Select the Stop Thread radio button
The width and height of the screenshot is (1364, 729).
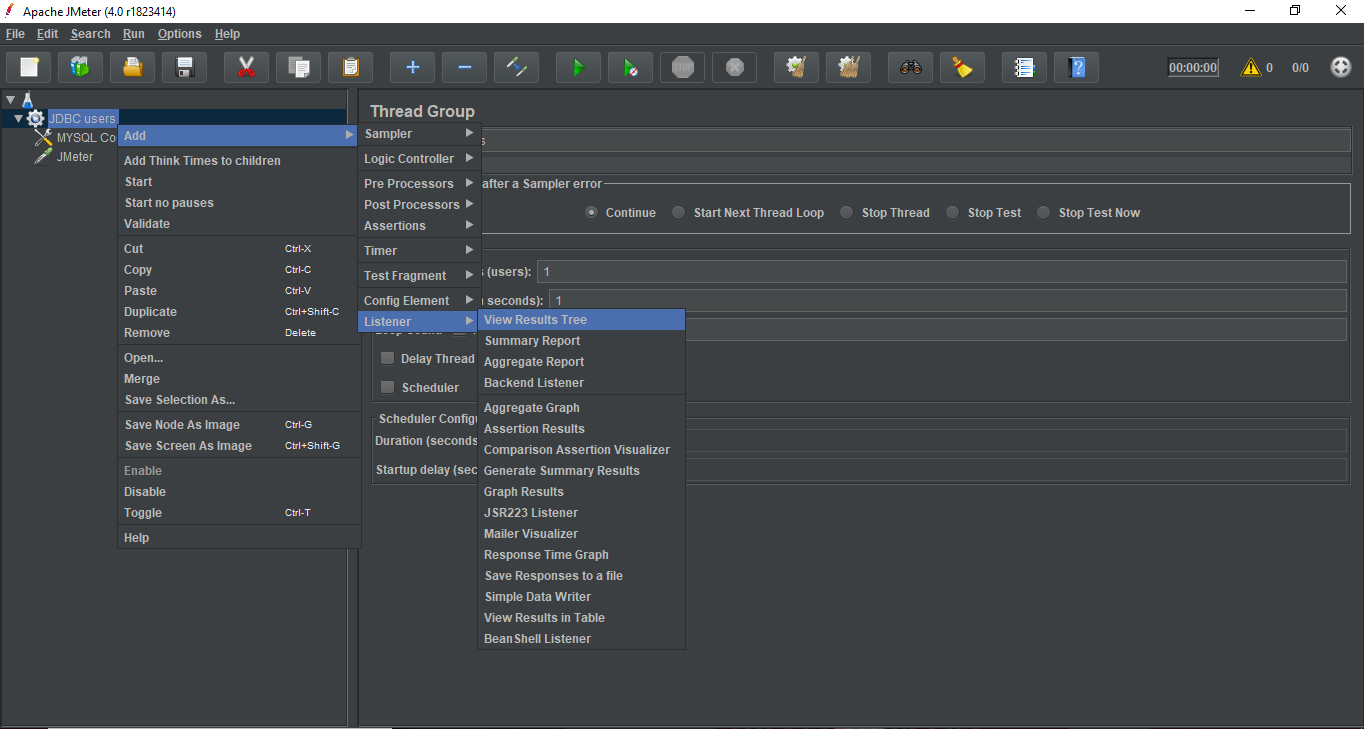847,213
